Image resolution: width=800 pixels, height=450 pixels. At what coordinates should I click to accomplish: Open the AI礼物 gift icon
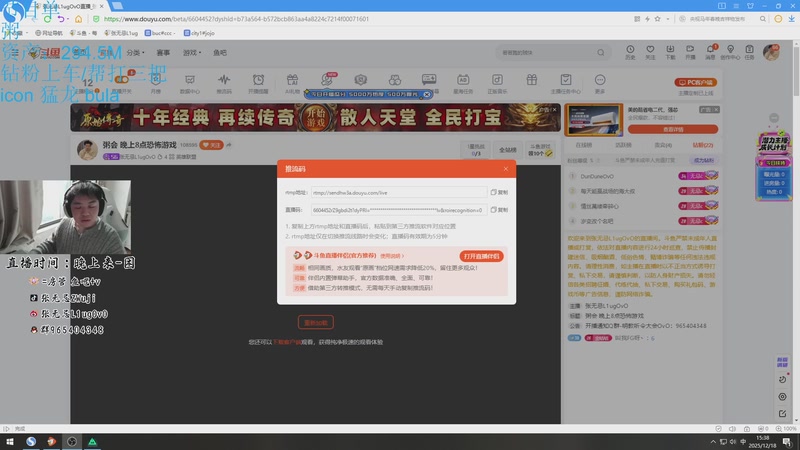click(x=292, y=83)
